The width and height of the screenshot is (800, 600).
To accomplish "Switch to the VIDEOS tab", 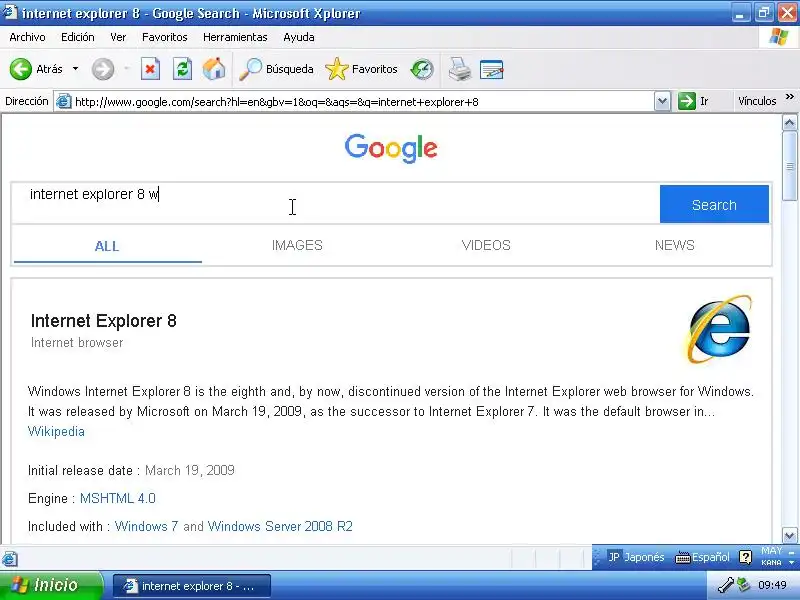I will click(486, 245).
